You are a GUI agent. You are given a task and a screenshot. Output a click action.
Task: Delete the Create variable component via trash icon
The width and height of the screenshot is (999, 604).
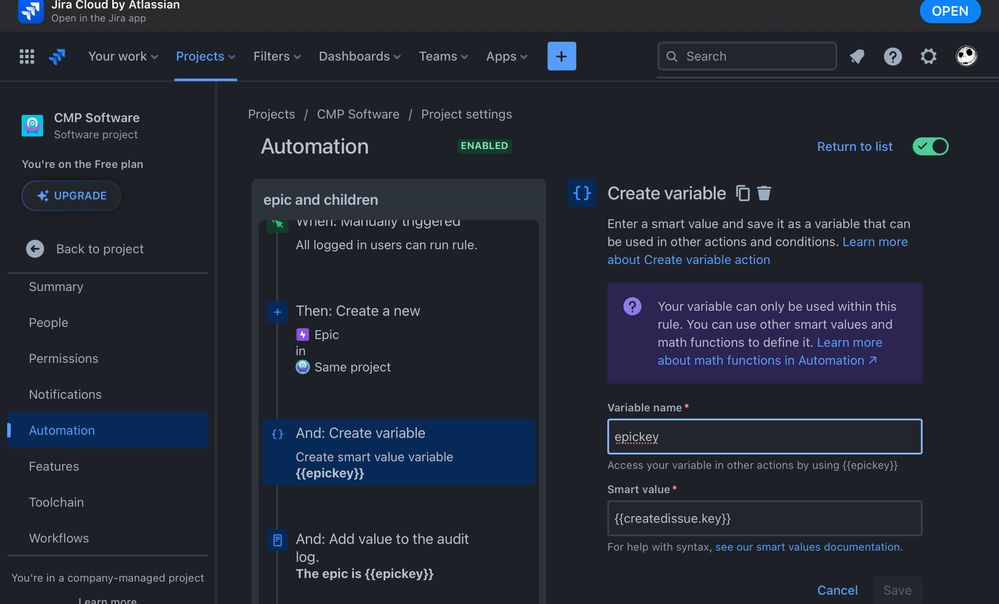pos(764,193)
